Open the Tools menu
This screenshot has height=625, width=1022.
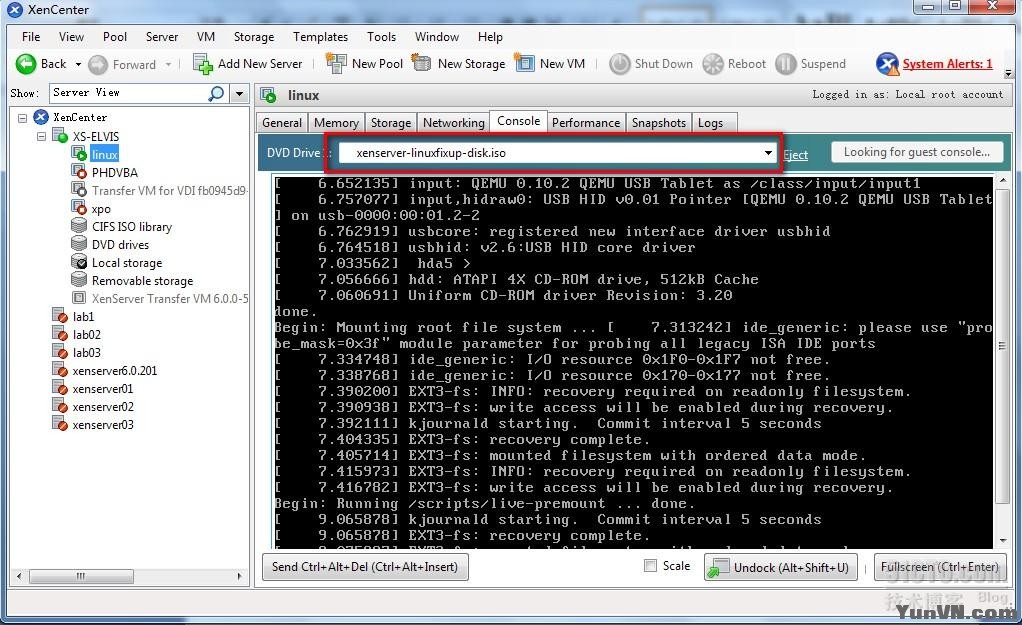point(381,36)
